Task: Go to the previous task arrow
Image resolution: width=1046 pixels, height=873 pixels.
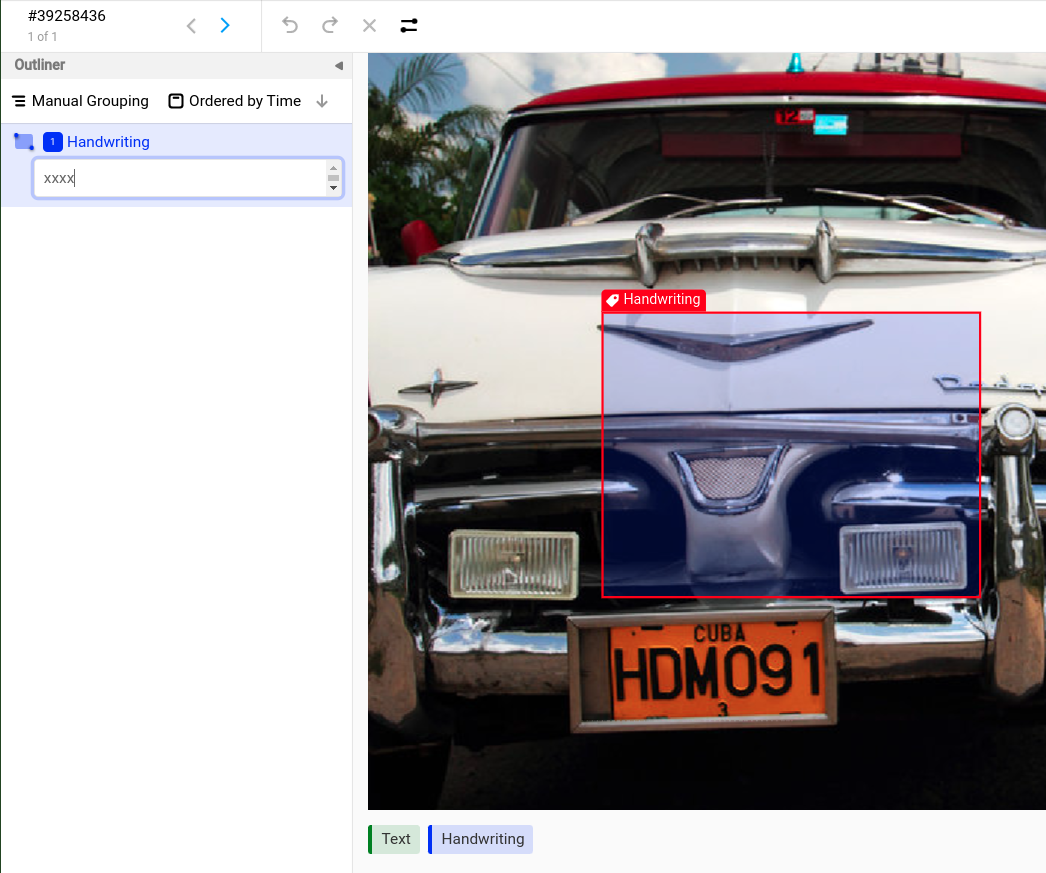Action: click(191, 26)
